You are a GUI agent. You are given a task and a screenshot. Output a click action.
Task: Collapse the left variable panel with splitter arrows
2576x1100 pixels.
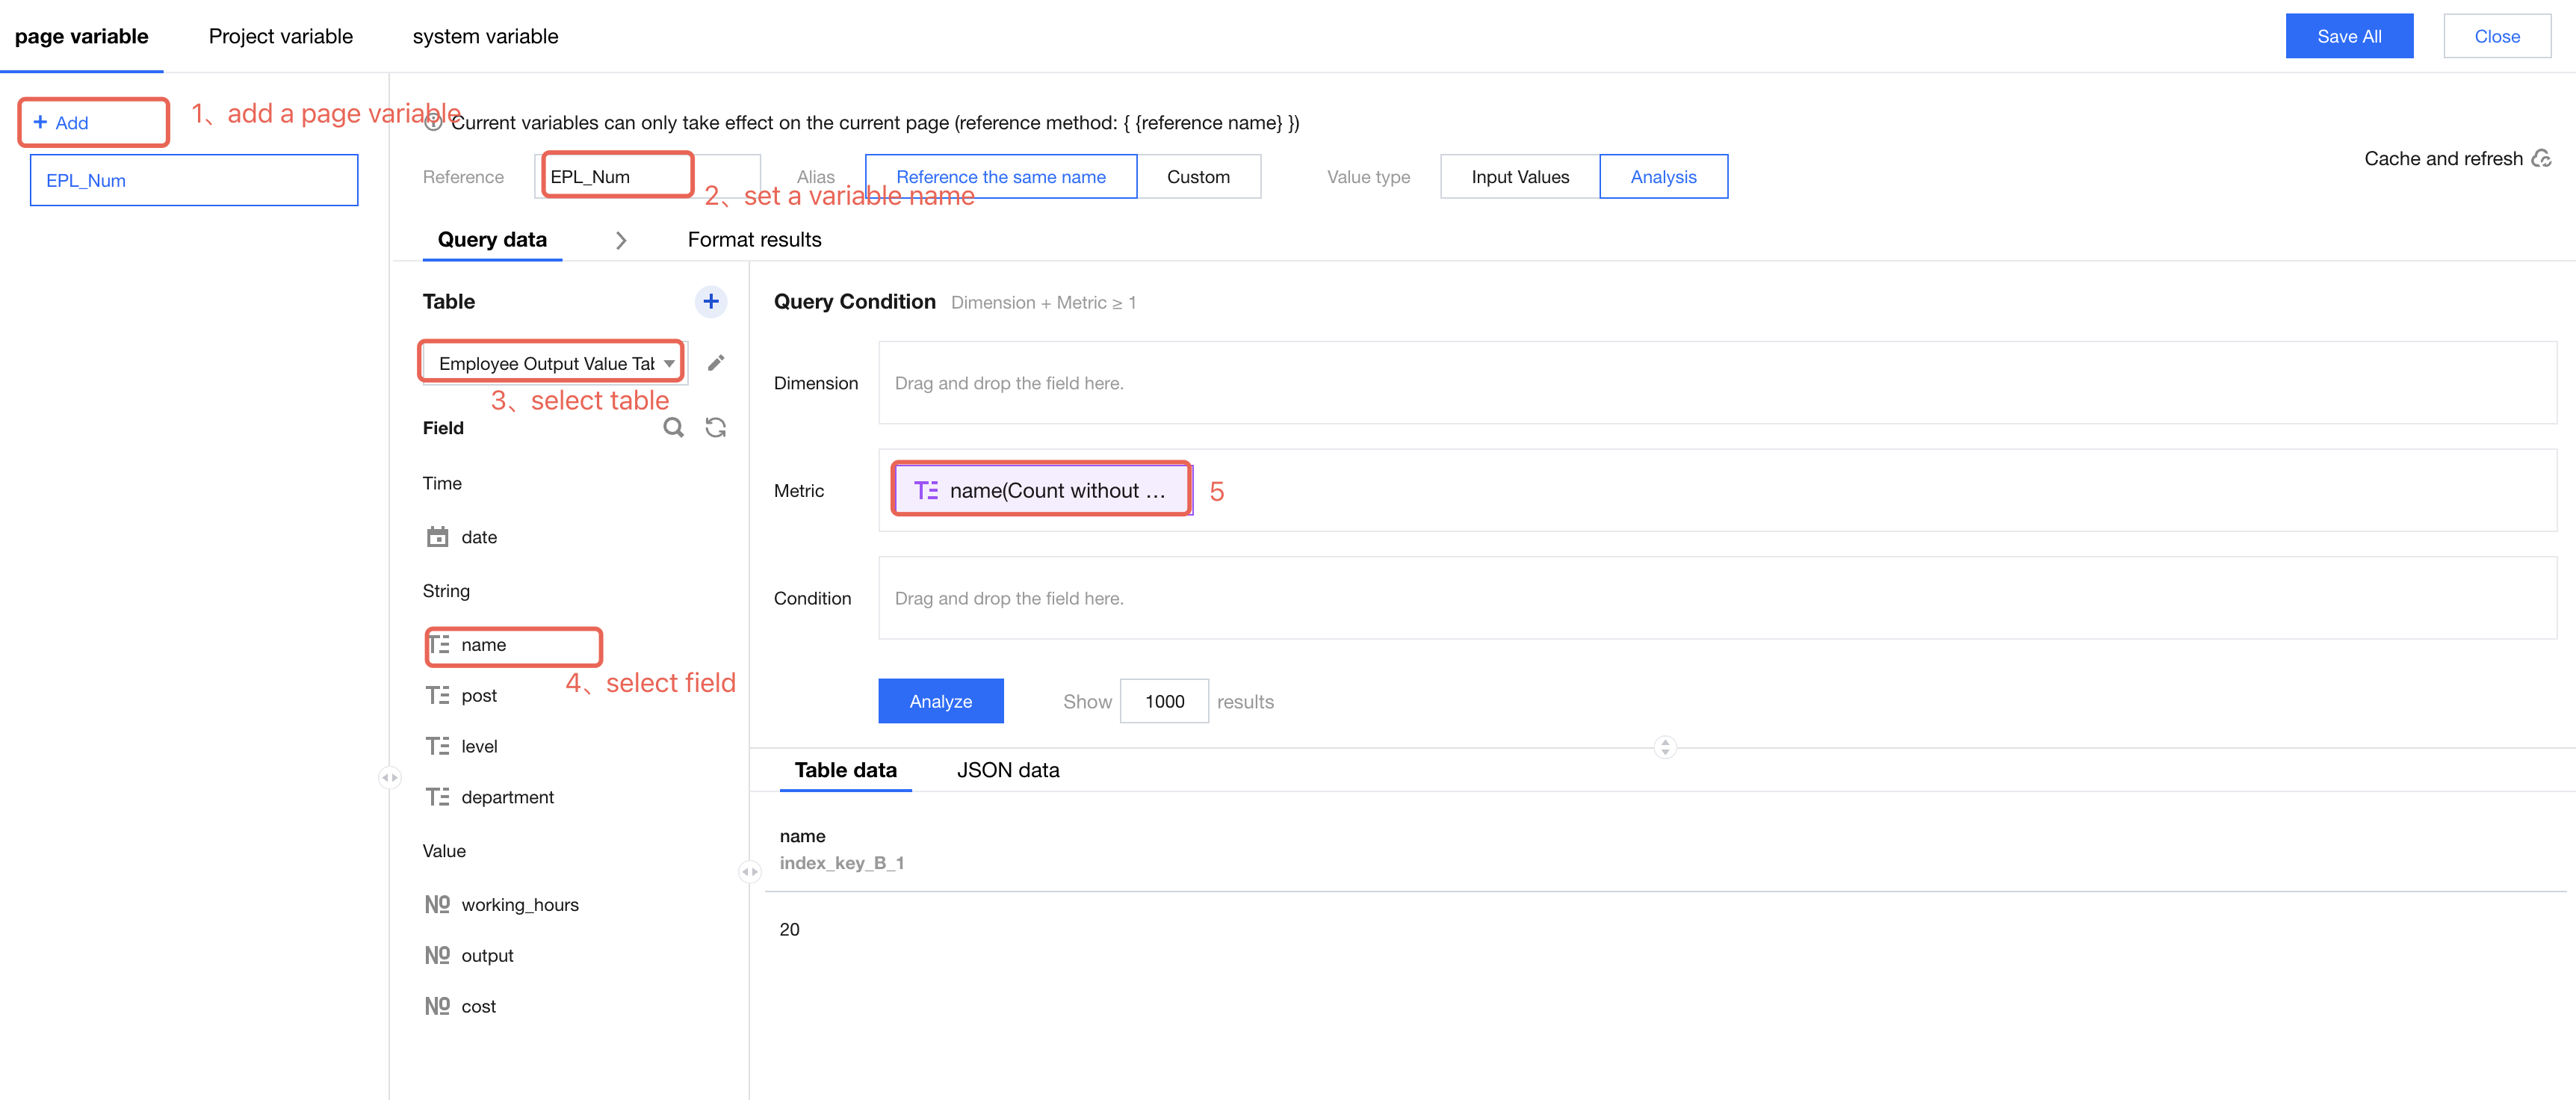(389, 777)
